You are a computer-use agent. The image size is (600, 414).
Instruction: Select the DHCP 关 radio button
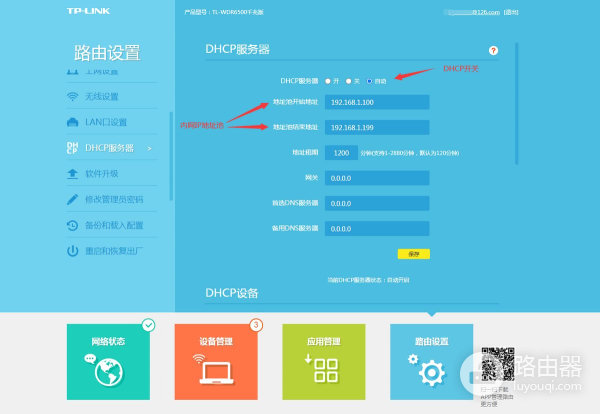(x=348, y=81)
